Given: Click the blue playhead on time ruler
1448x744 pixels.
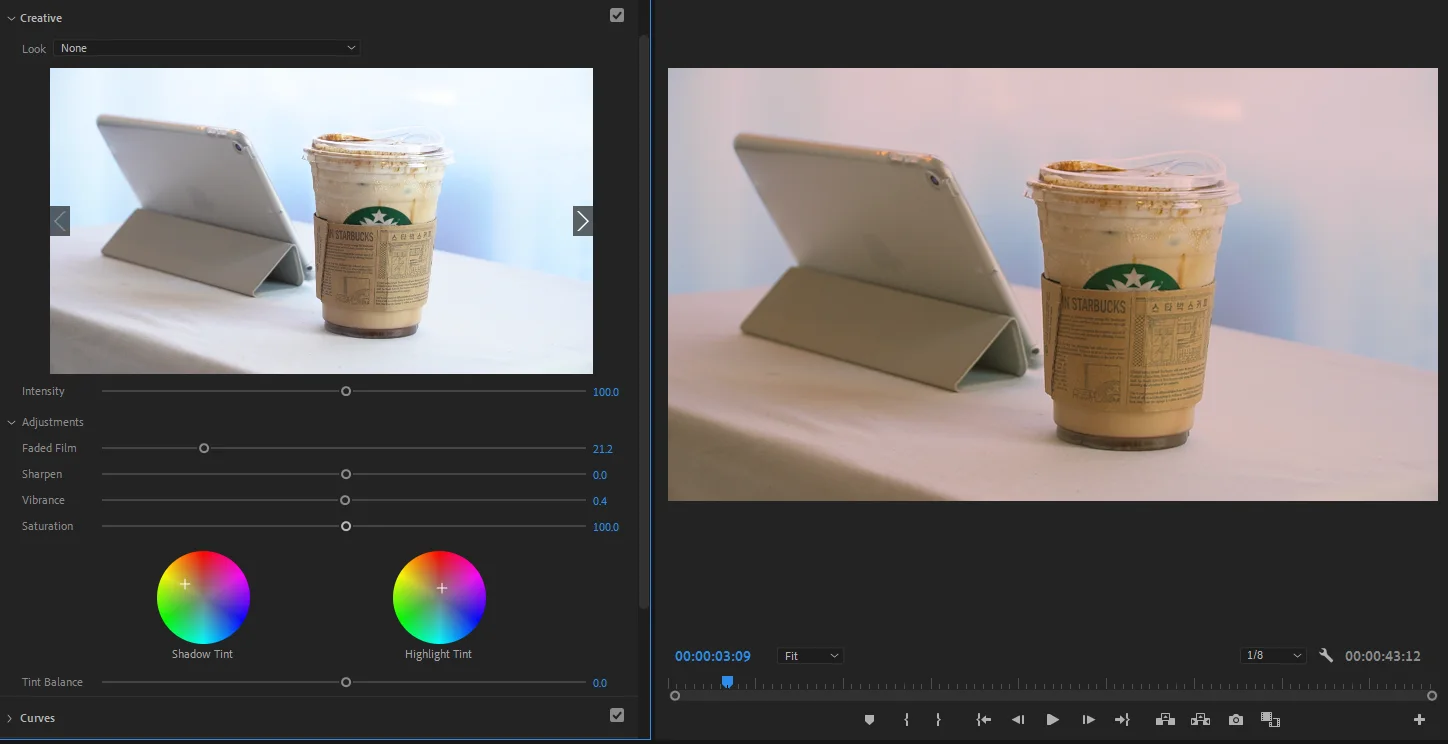Looking at the screenshot, I should pos(728,681).
